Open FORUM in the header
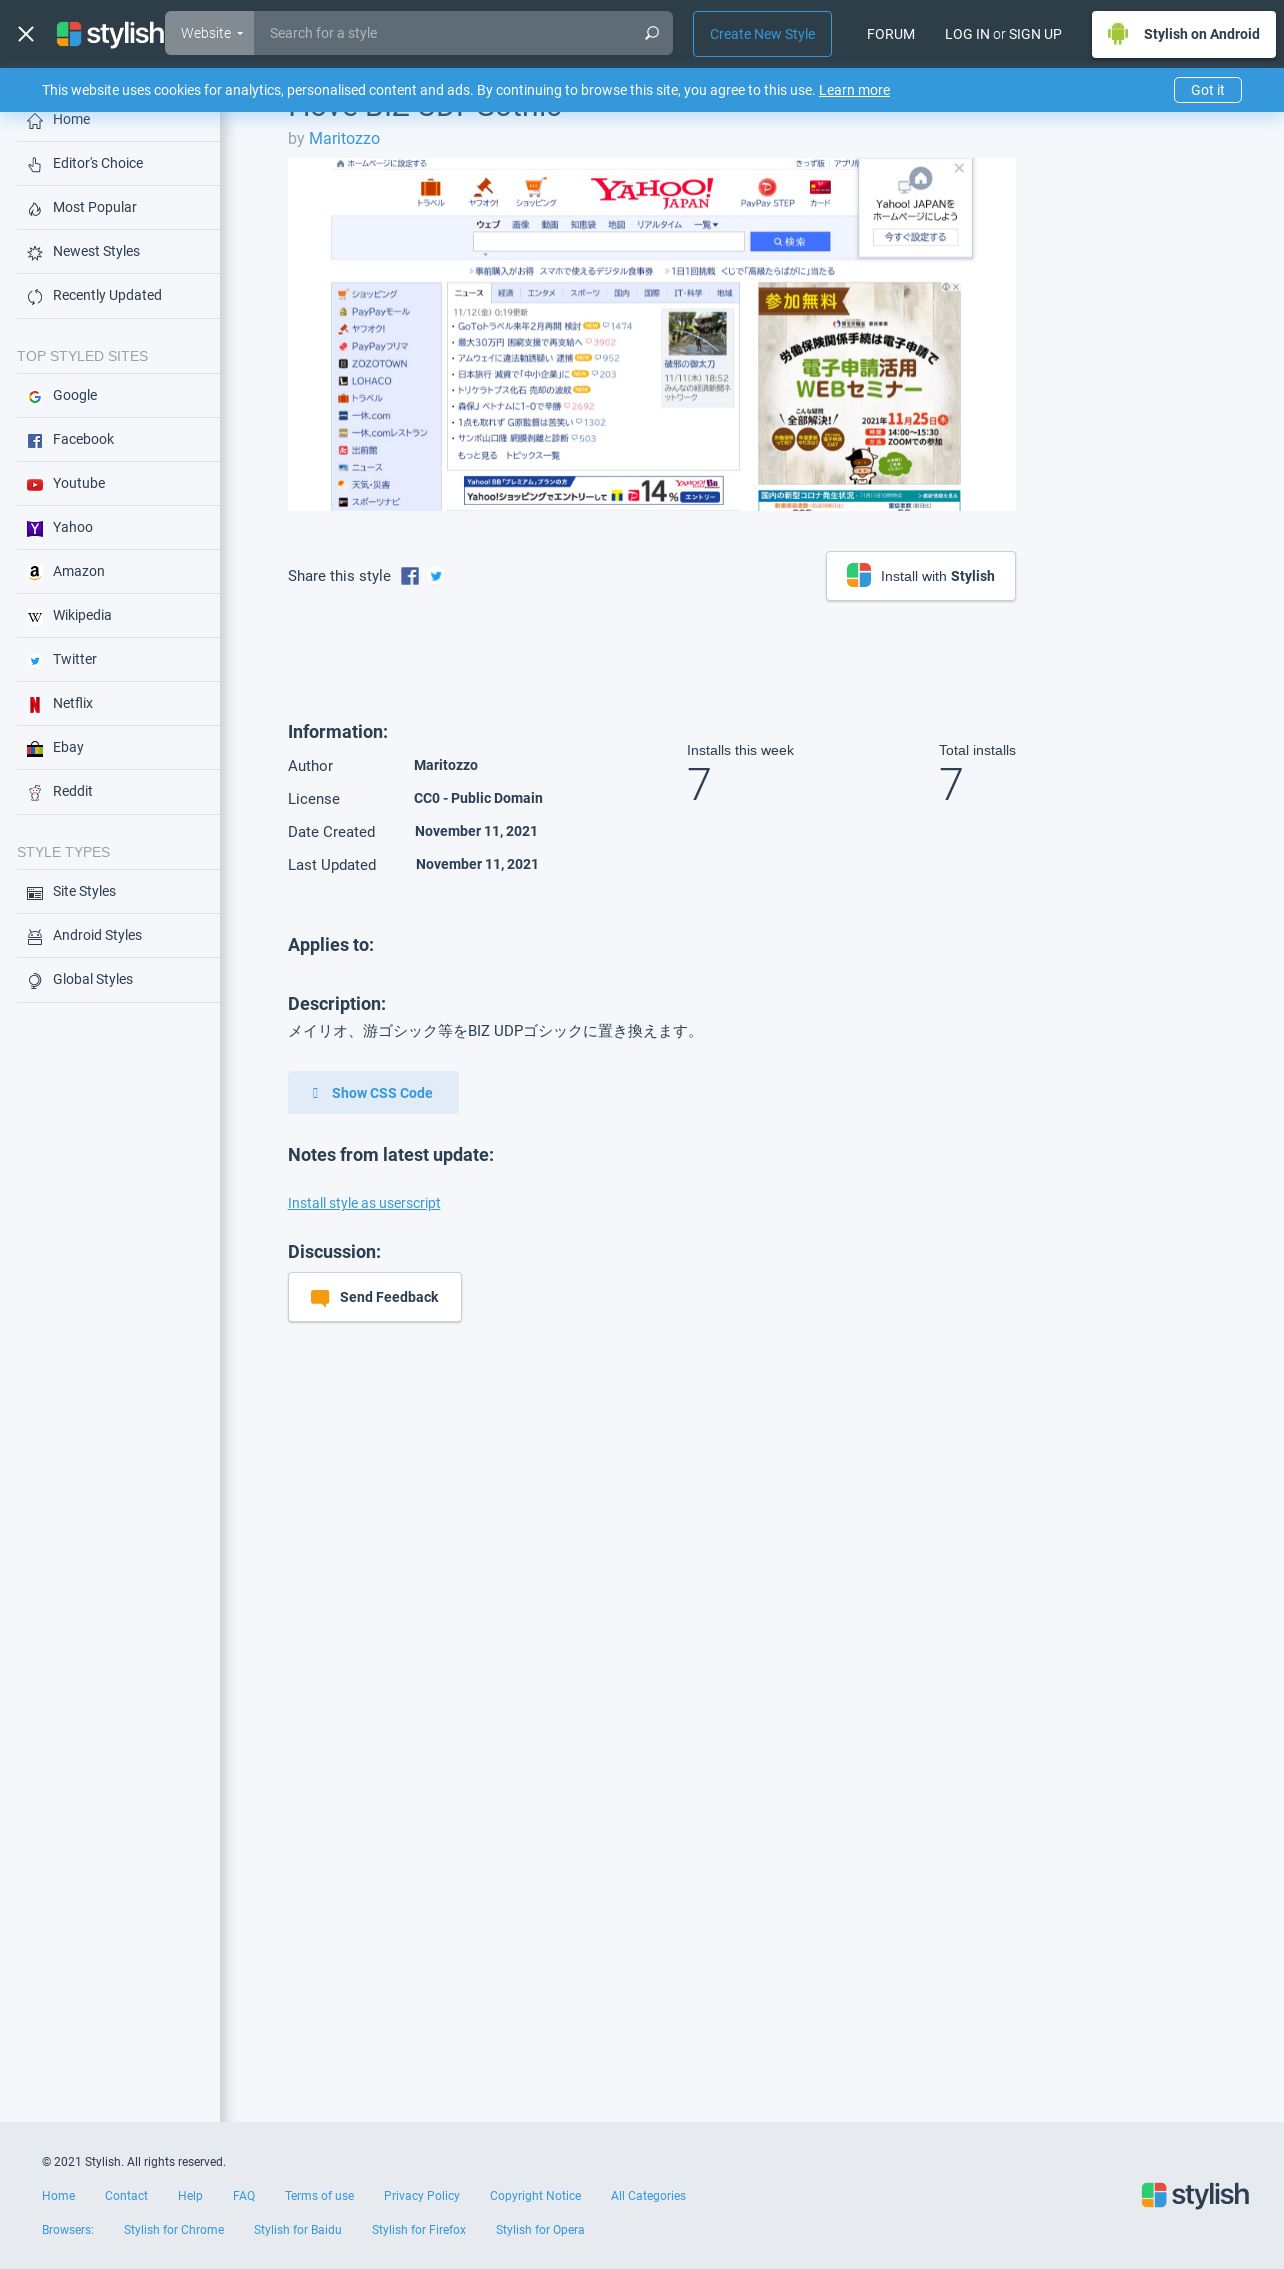Viewport: 1284px width, 2269px height. pos(891,34)
